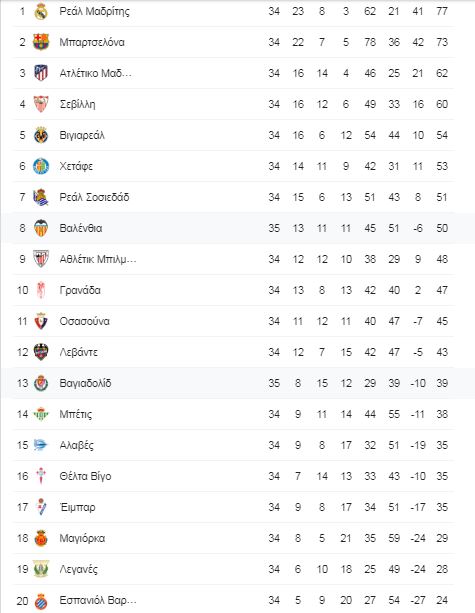475x613 pixels.
Task: Open the Βαγιαδολίδ team row
Action: pyautogui.click(x=234, y=383)
